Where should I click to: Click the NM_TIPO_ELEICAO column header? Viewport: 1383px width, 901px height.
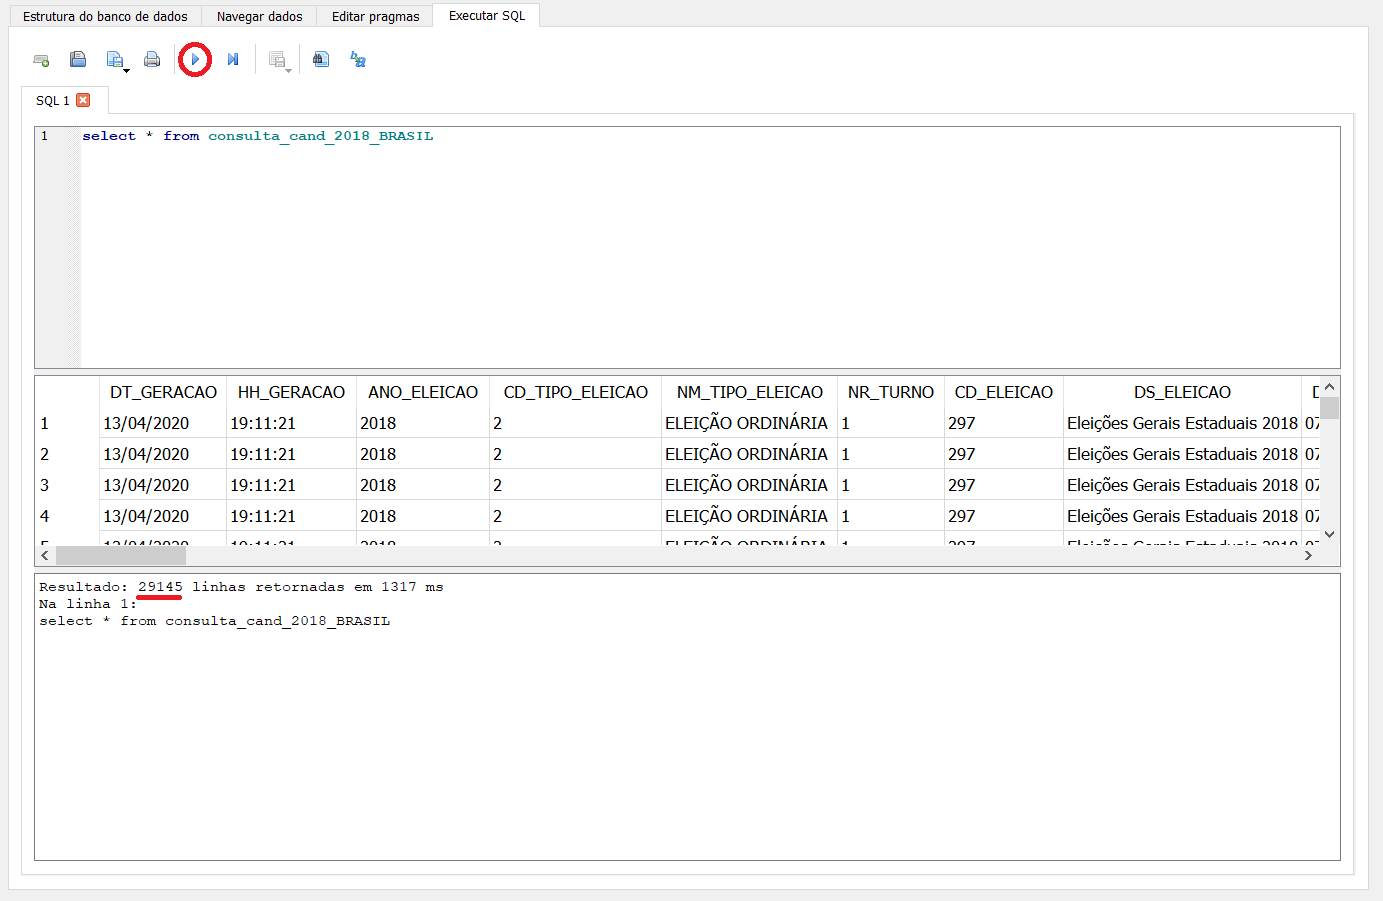pos(749,392)
